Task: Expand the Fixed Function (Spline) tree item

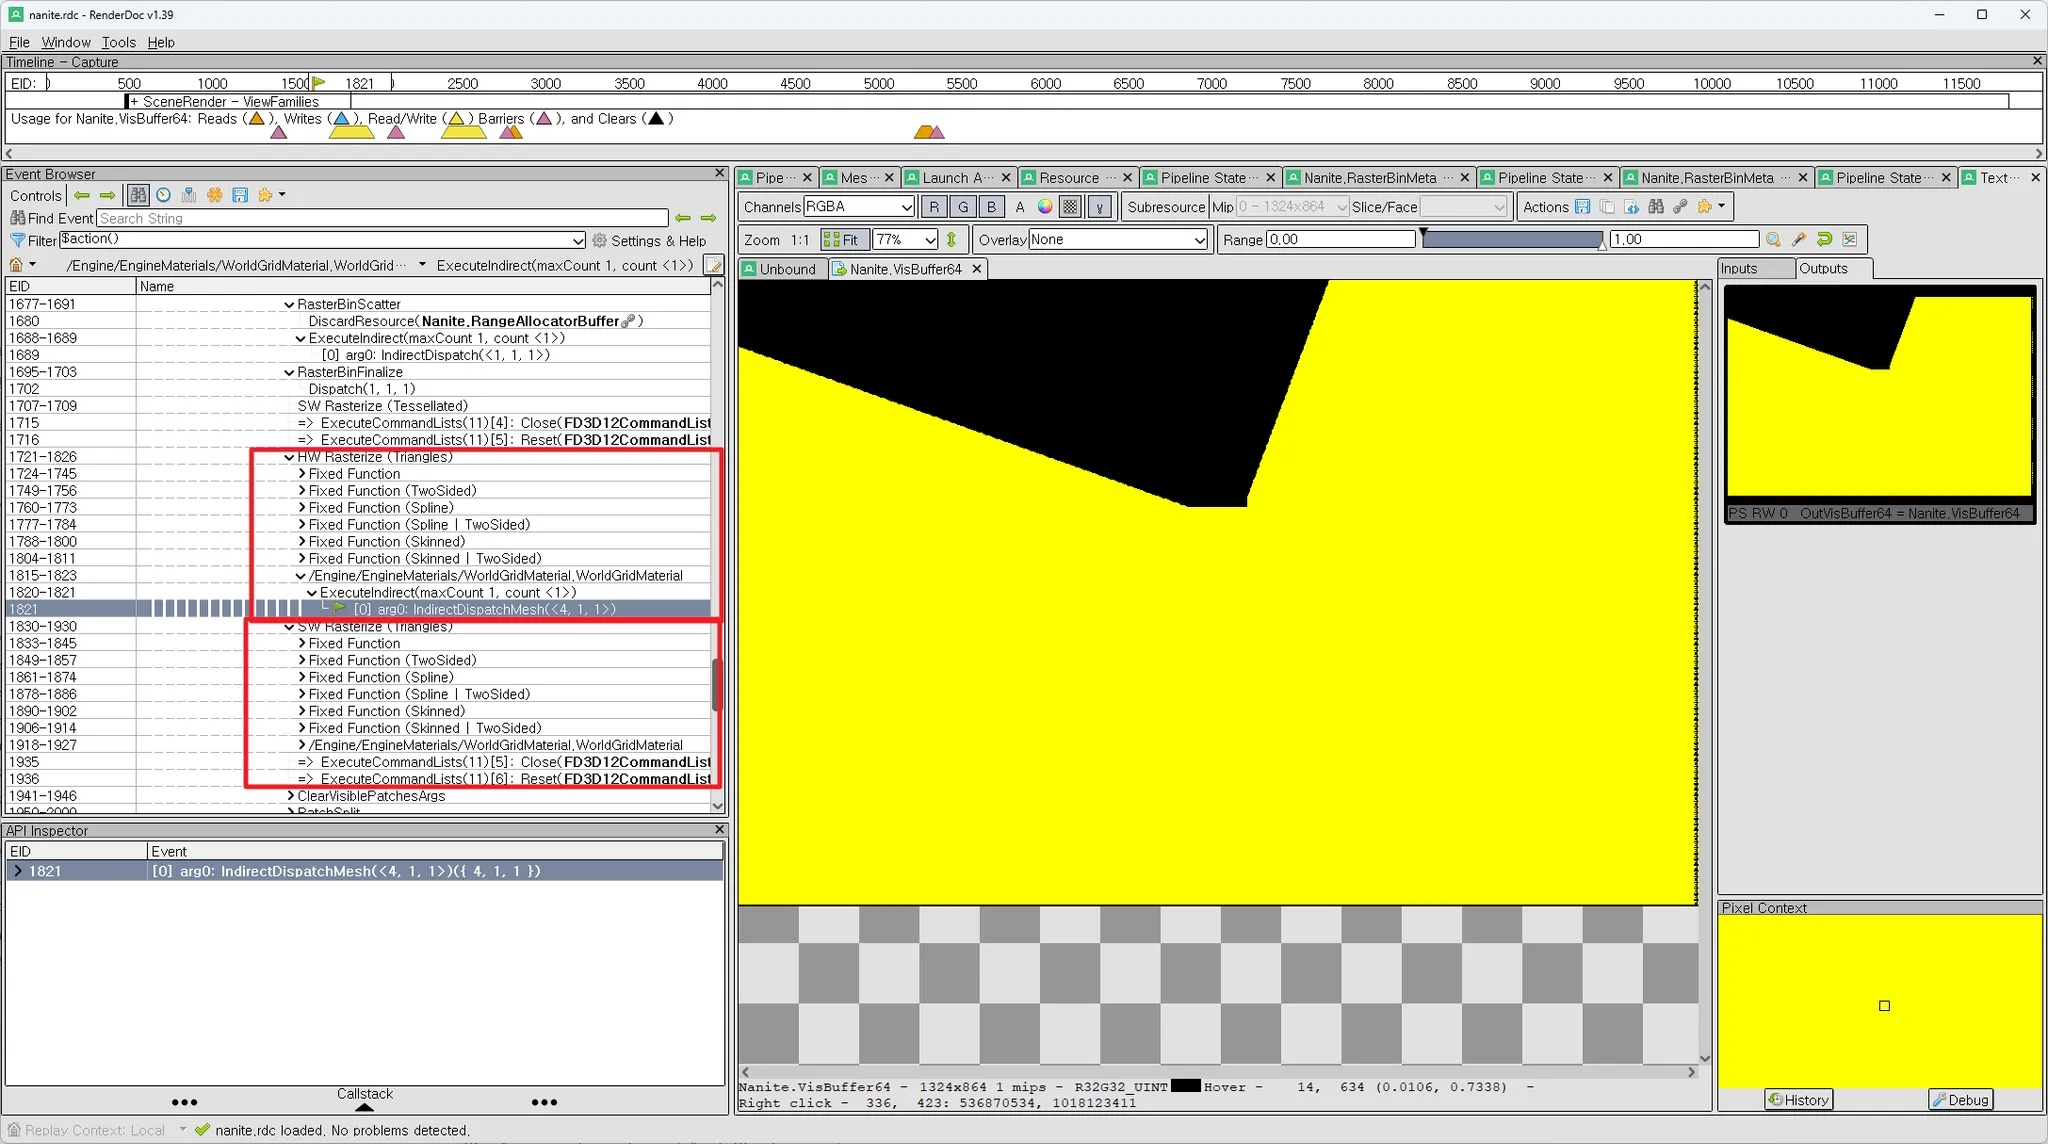Action: (x=302, y=508)
